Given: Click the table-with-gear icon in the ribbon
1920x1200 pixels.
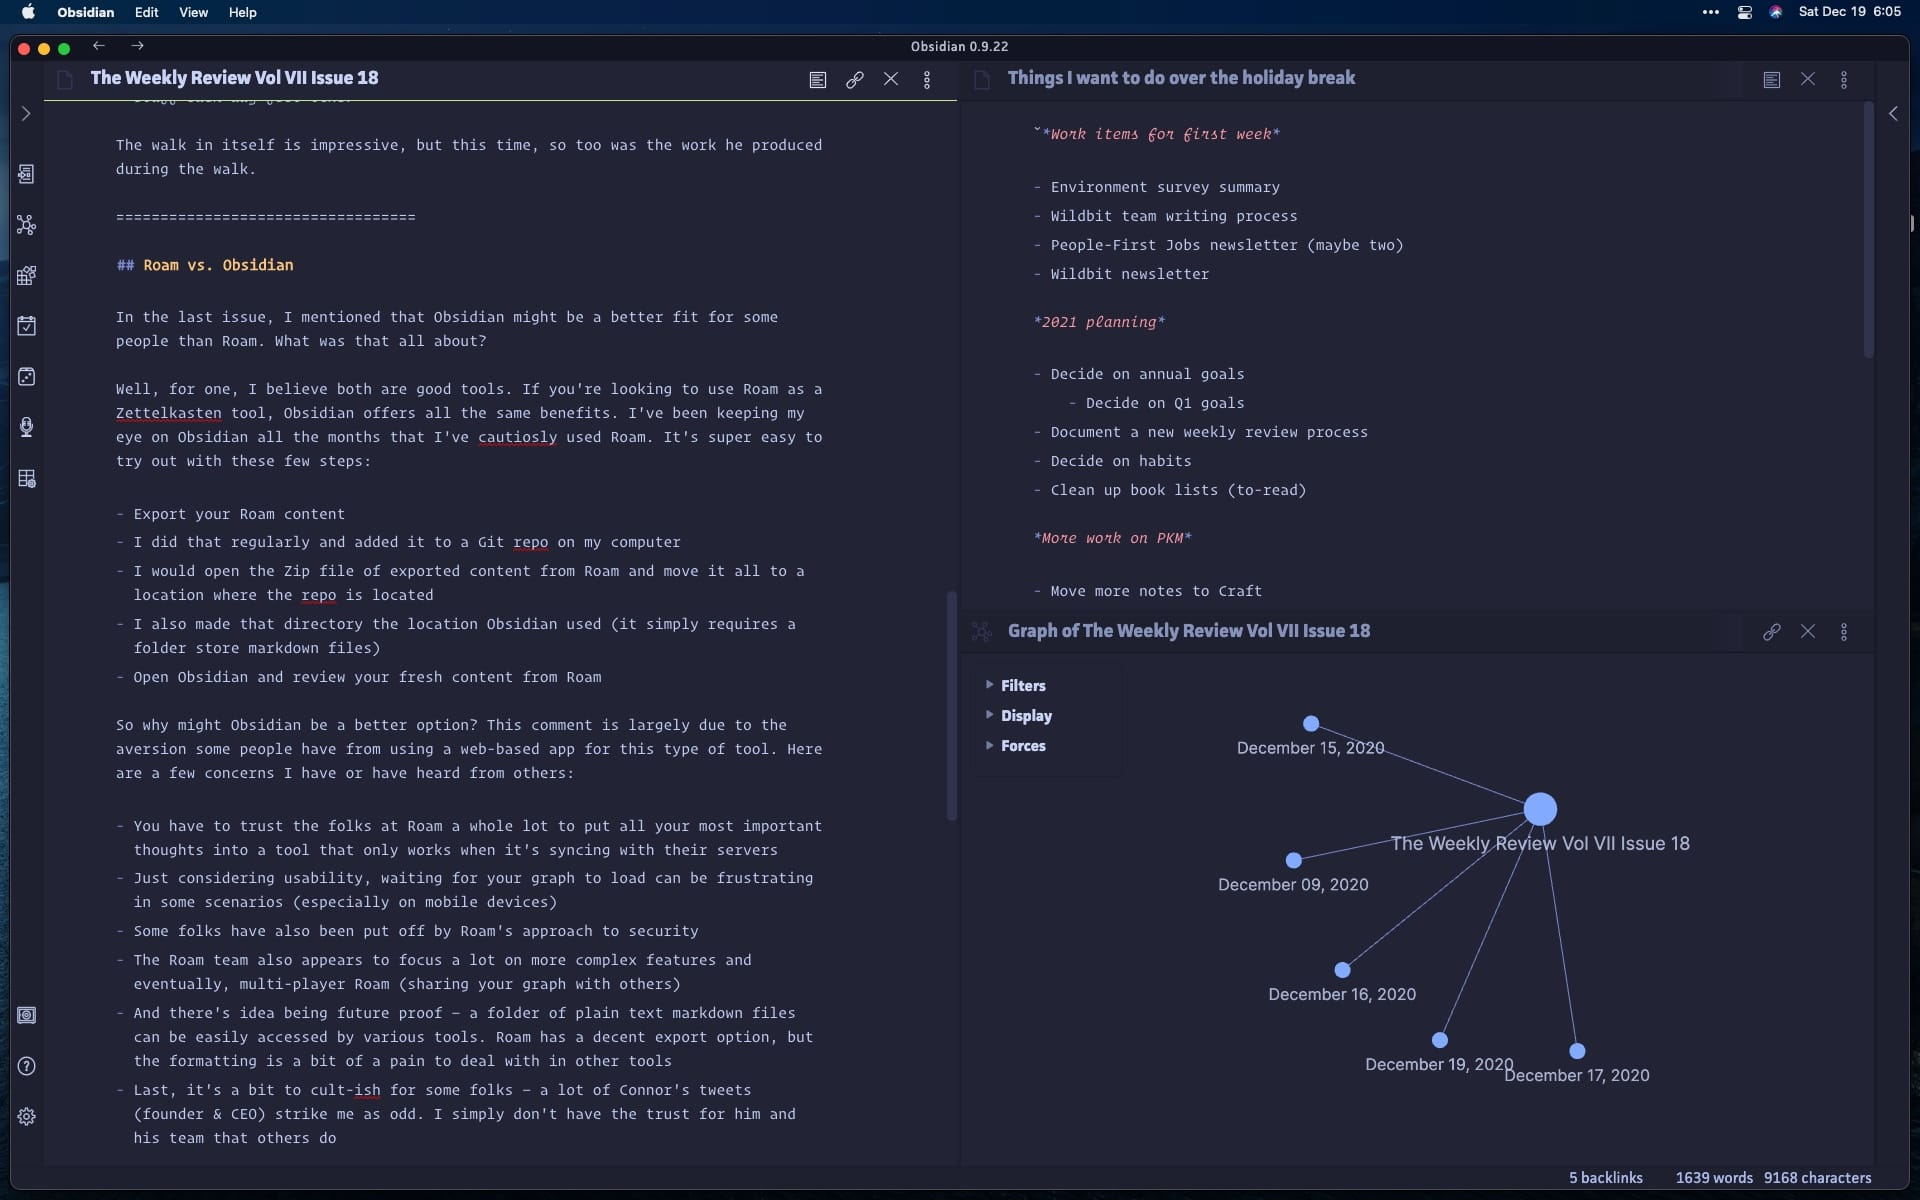Looking at the screenshot, I should coord(27,479).
